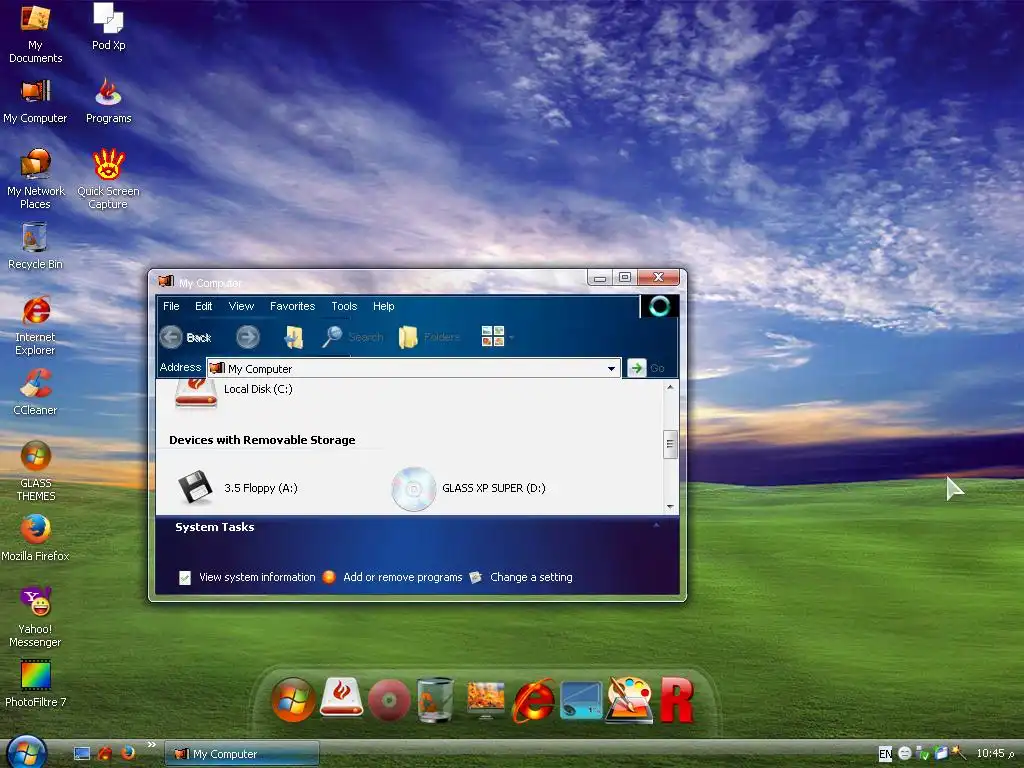This screenshot has width=1024, height=768.
Task: Open the Tools menu
Action: point(344,306)
